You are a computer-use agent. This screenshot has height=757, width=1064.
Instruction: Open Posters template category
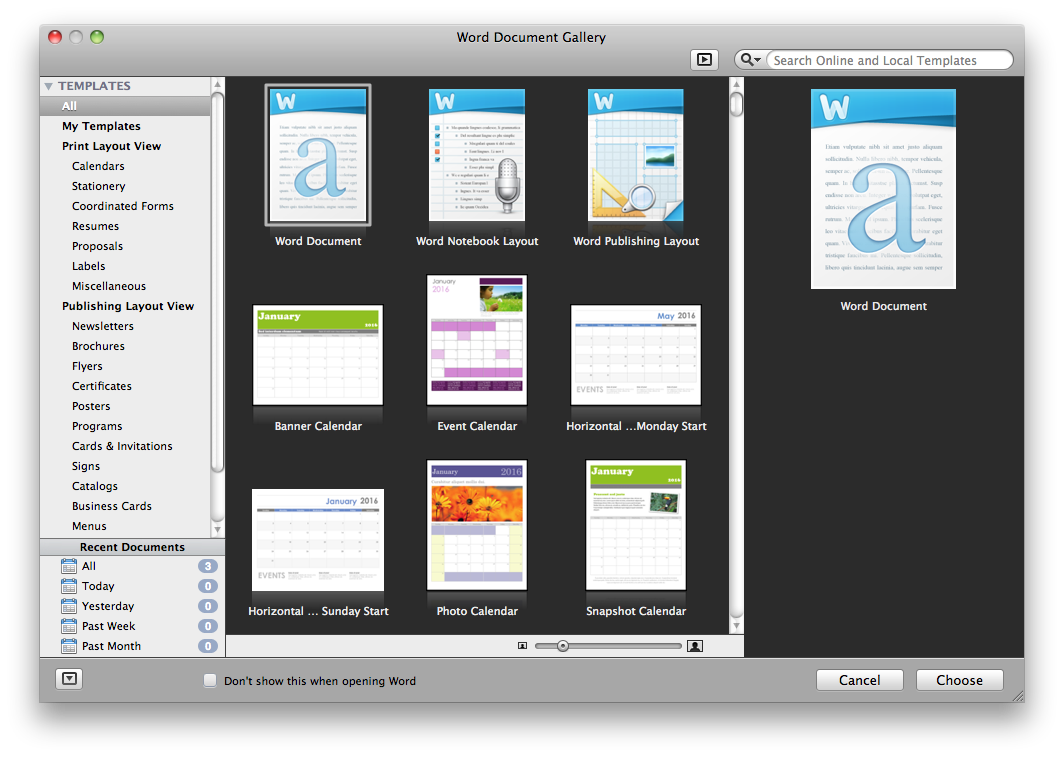(x=91, y=406)
